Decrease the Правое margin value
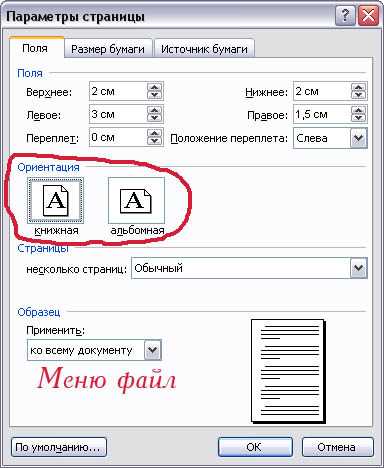 pyautogui.click(x=358, y=118)
